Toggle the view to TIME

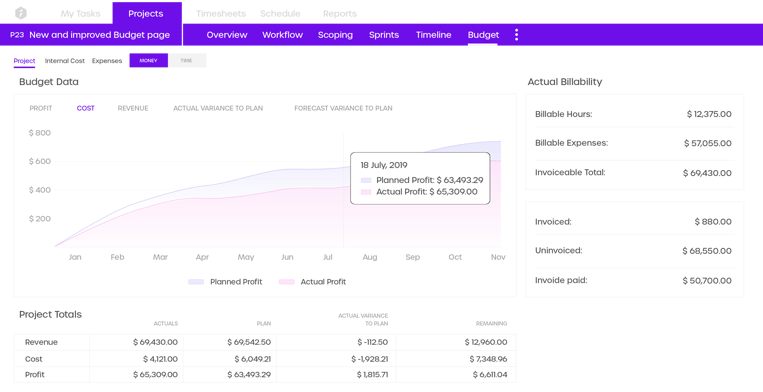[x=187, y=60]
